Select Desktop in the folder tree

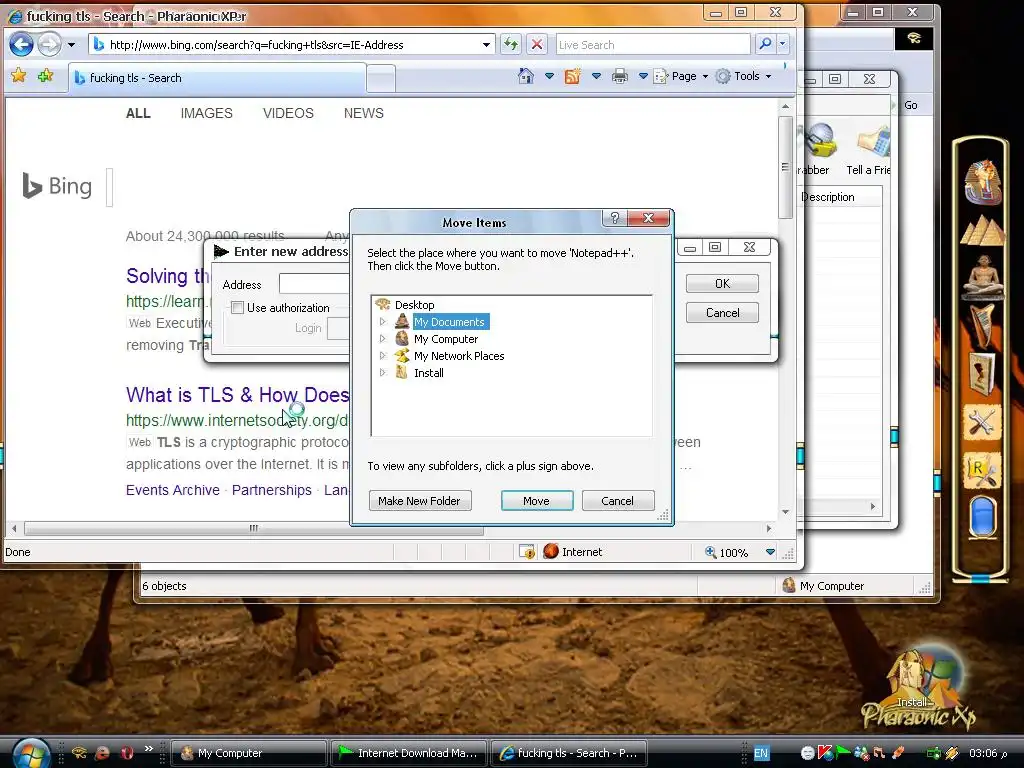click(414, 305)
